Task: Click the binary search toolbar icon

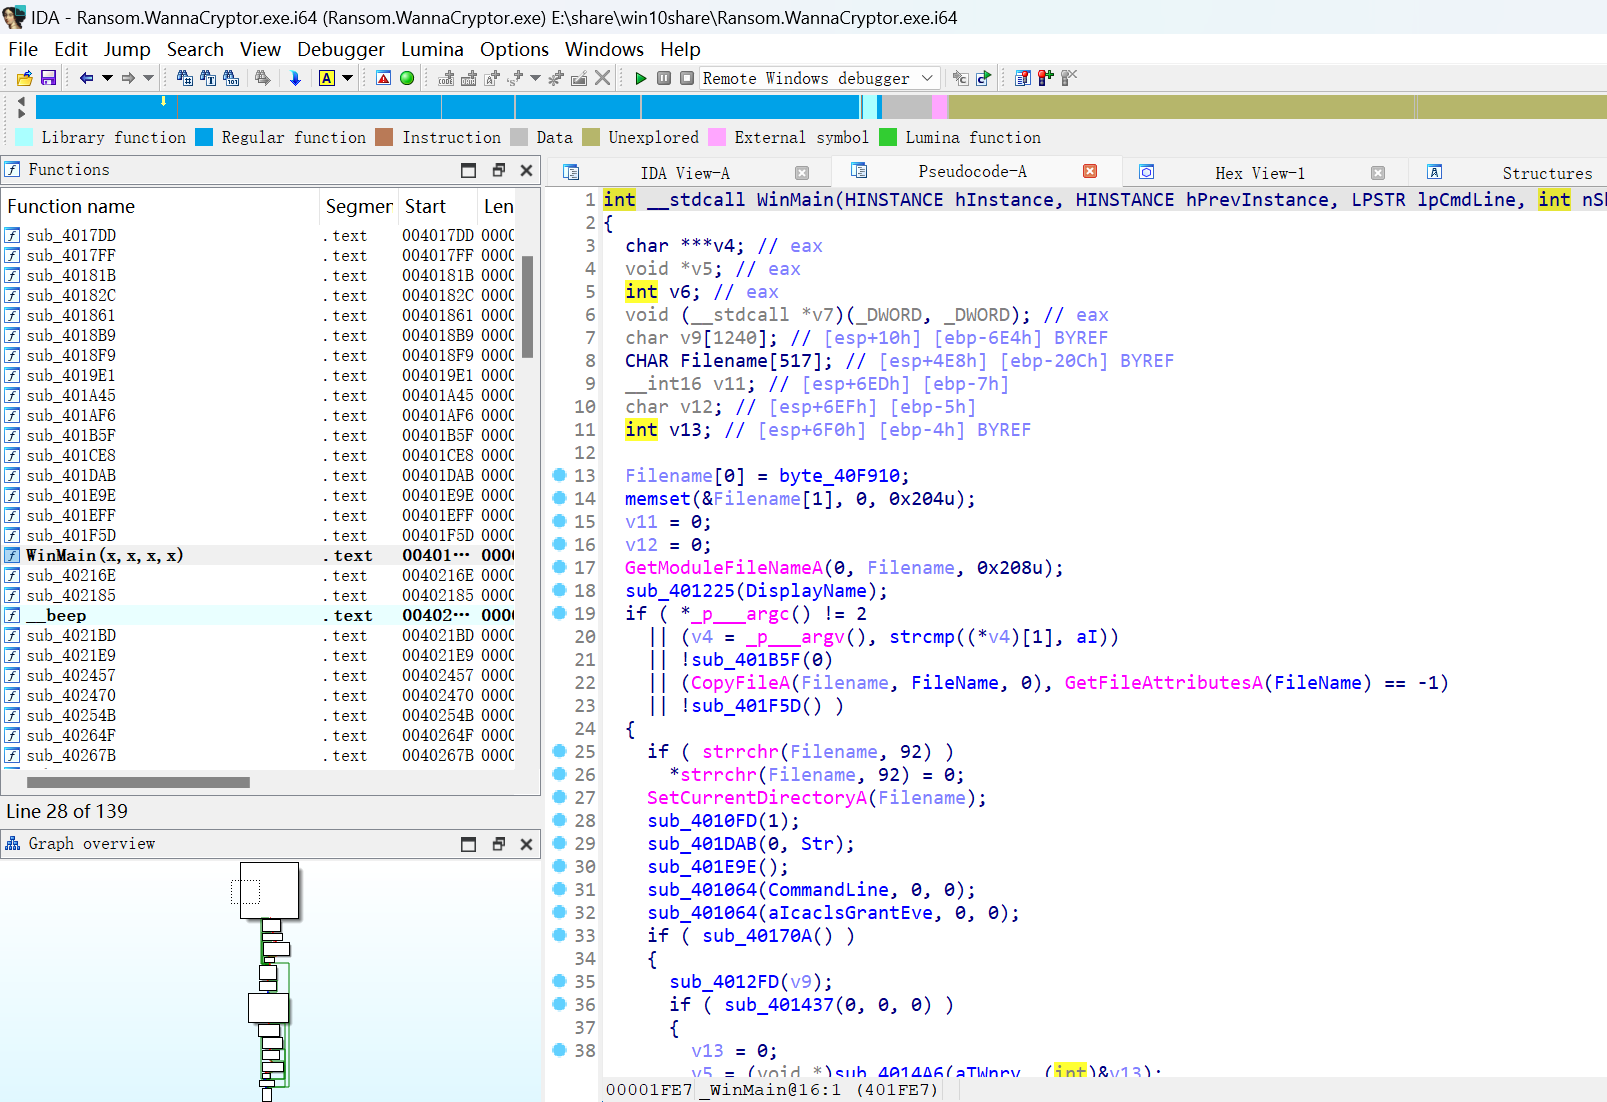Action: [231, 78]
